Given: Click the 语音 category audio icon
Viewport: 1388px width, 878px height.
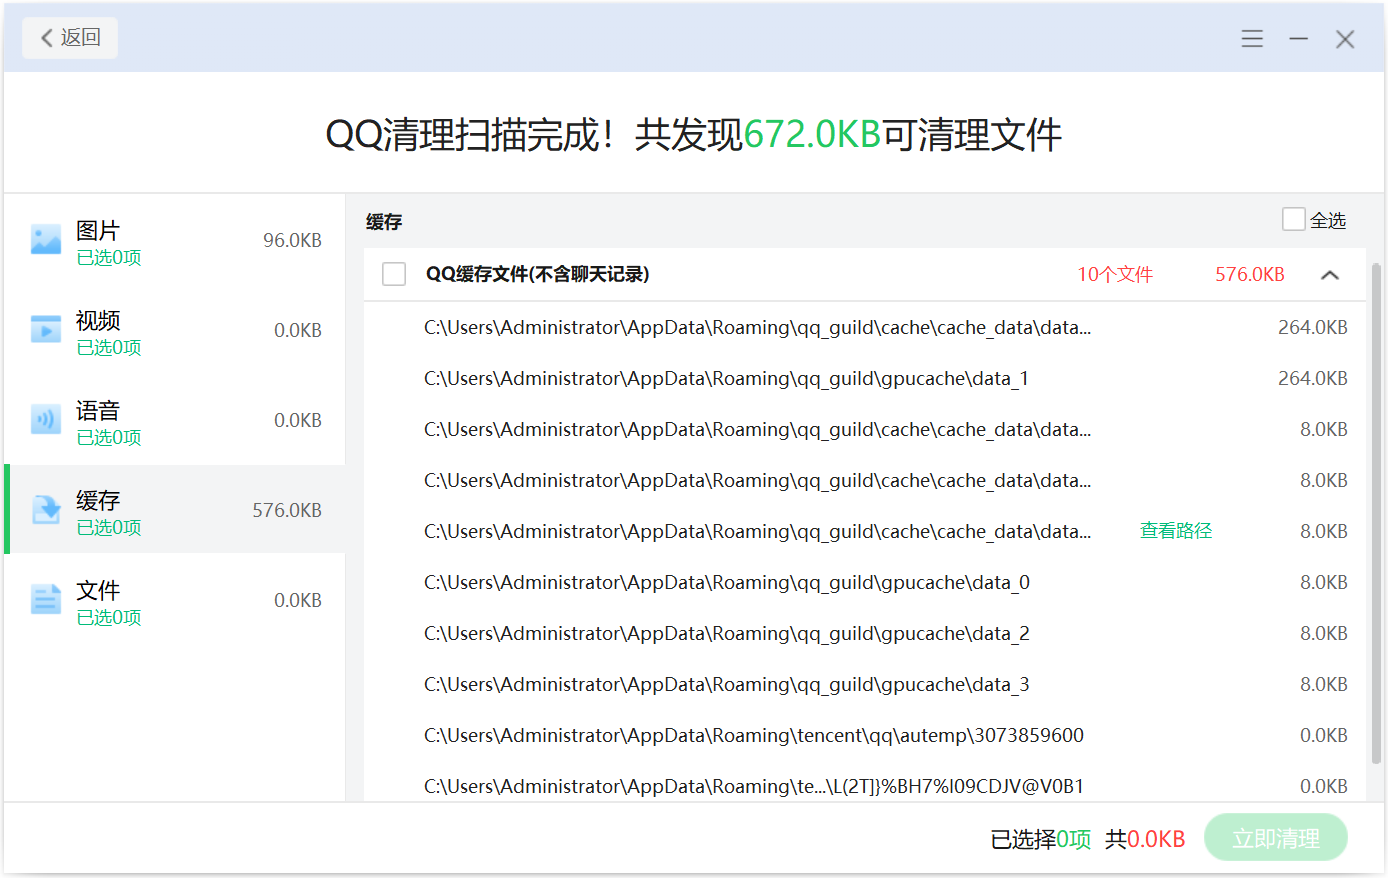Looking at the screenshot, I should [46, 420].
